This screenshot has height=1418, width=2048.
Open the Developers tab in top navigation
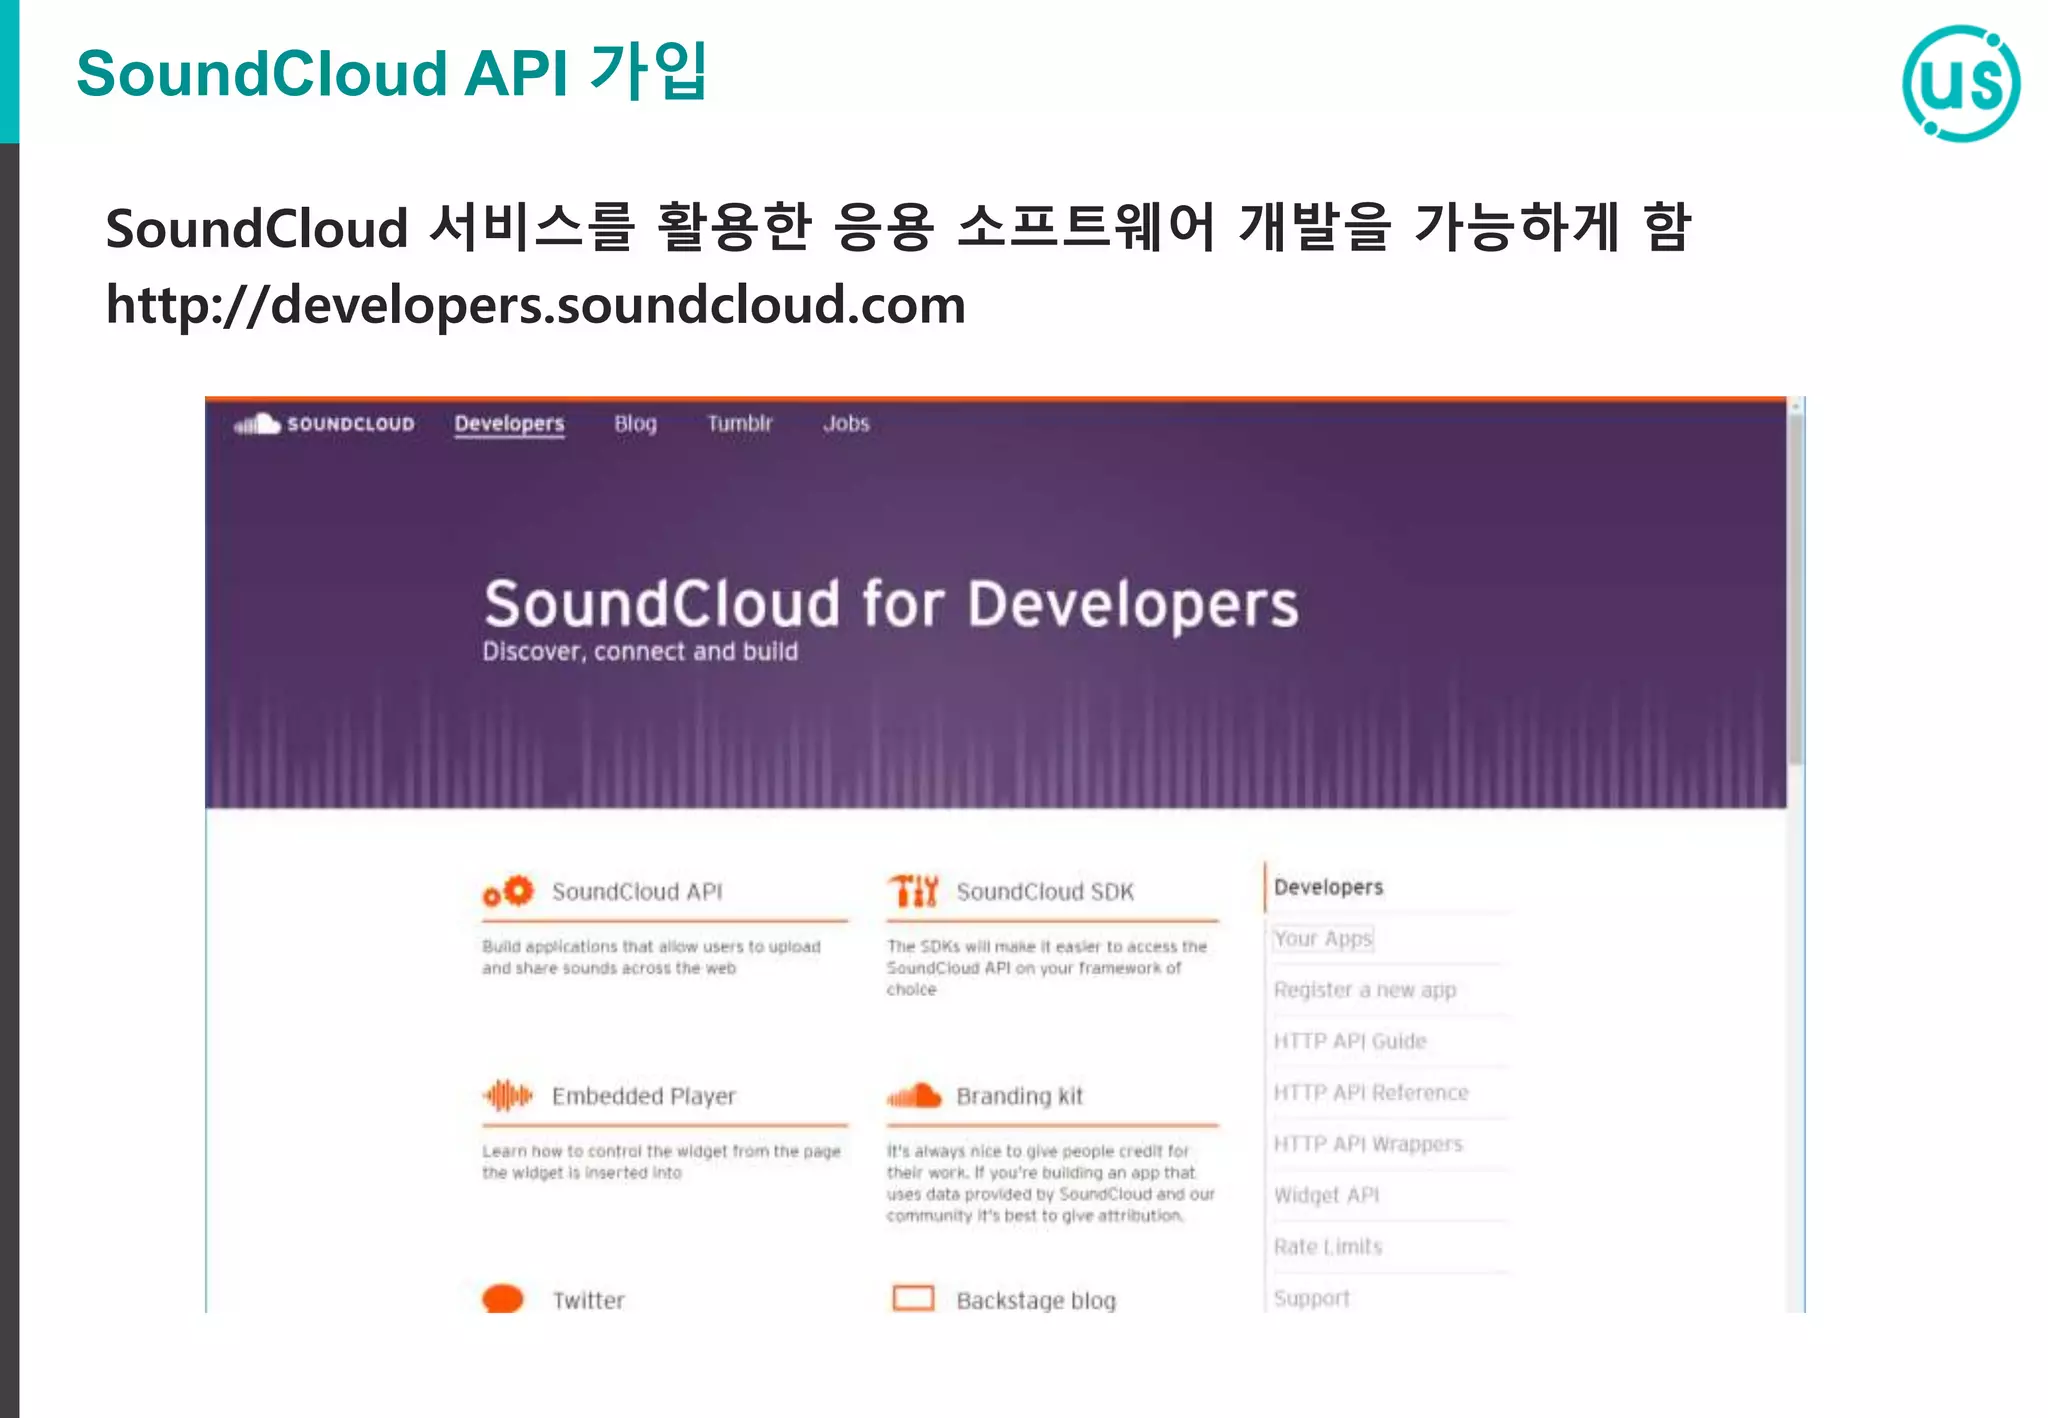[x=509, y=424]
